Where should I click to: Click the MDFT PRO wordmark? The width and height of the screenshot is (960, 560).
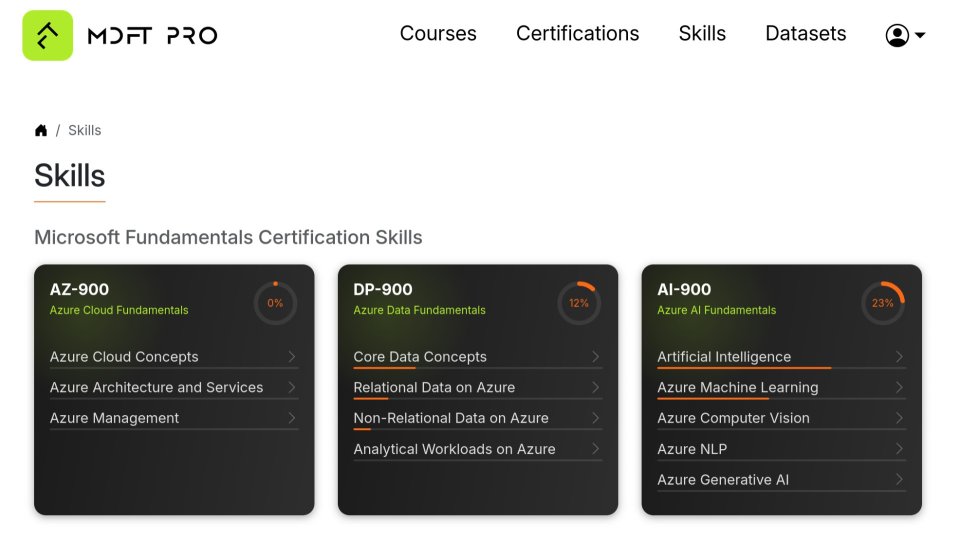[x=152, y=35]
